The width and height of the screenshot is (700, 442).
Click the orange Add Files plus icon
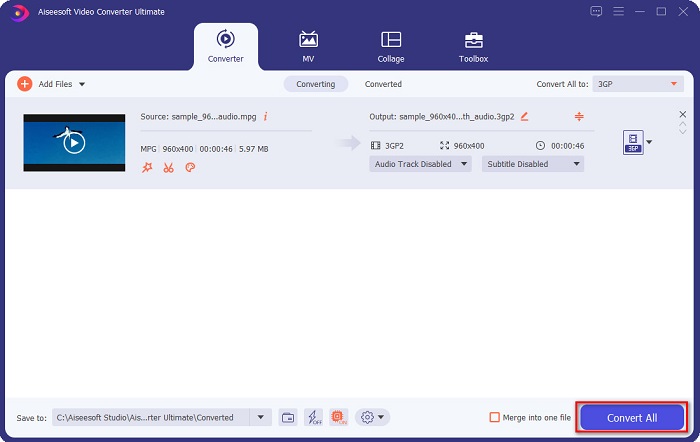point(25,83)
